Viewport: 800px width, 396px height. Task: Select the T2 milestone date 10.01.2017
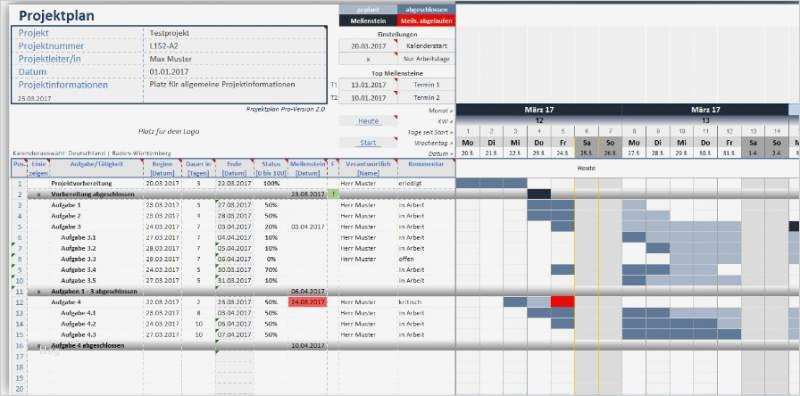click(368, 97)
